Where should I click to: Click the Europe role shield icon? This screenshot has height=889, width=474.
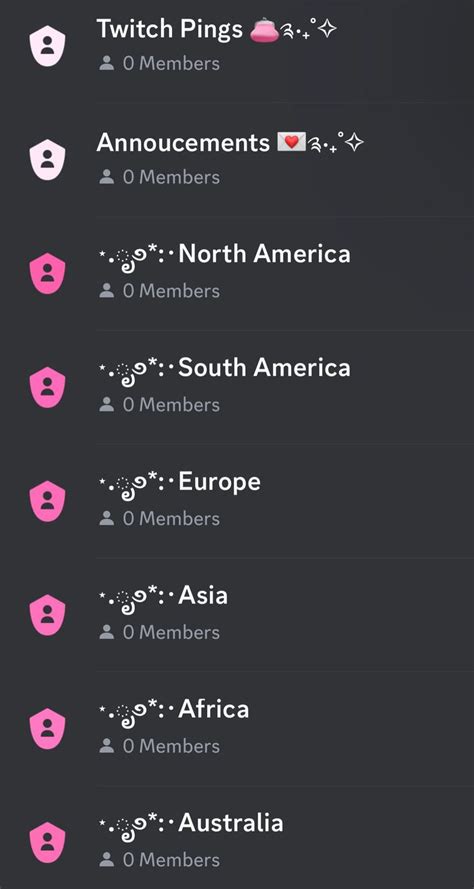click(x=48, y=501)
